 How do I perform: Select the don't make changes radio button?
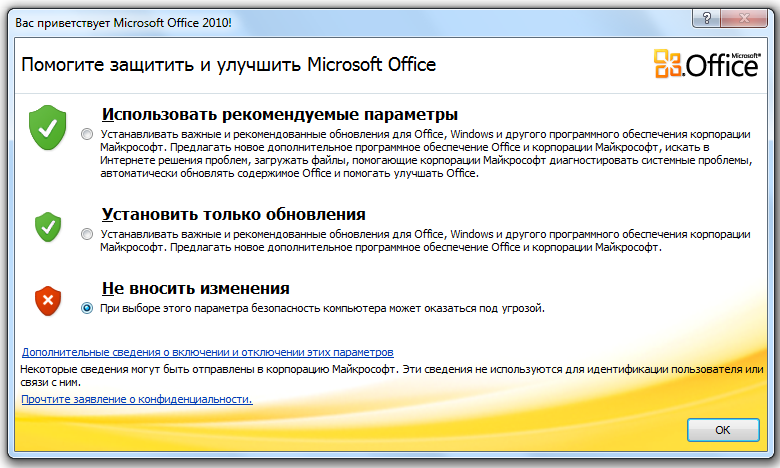point(87,308)
